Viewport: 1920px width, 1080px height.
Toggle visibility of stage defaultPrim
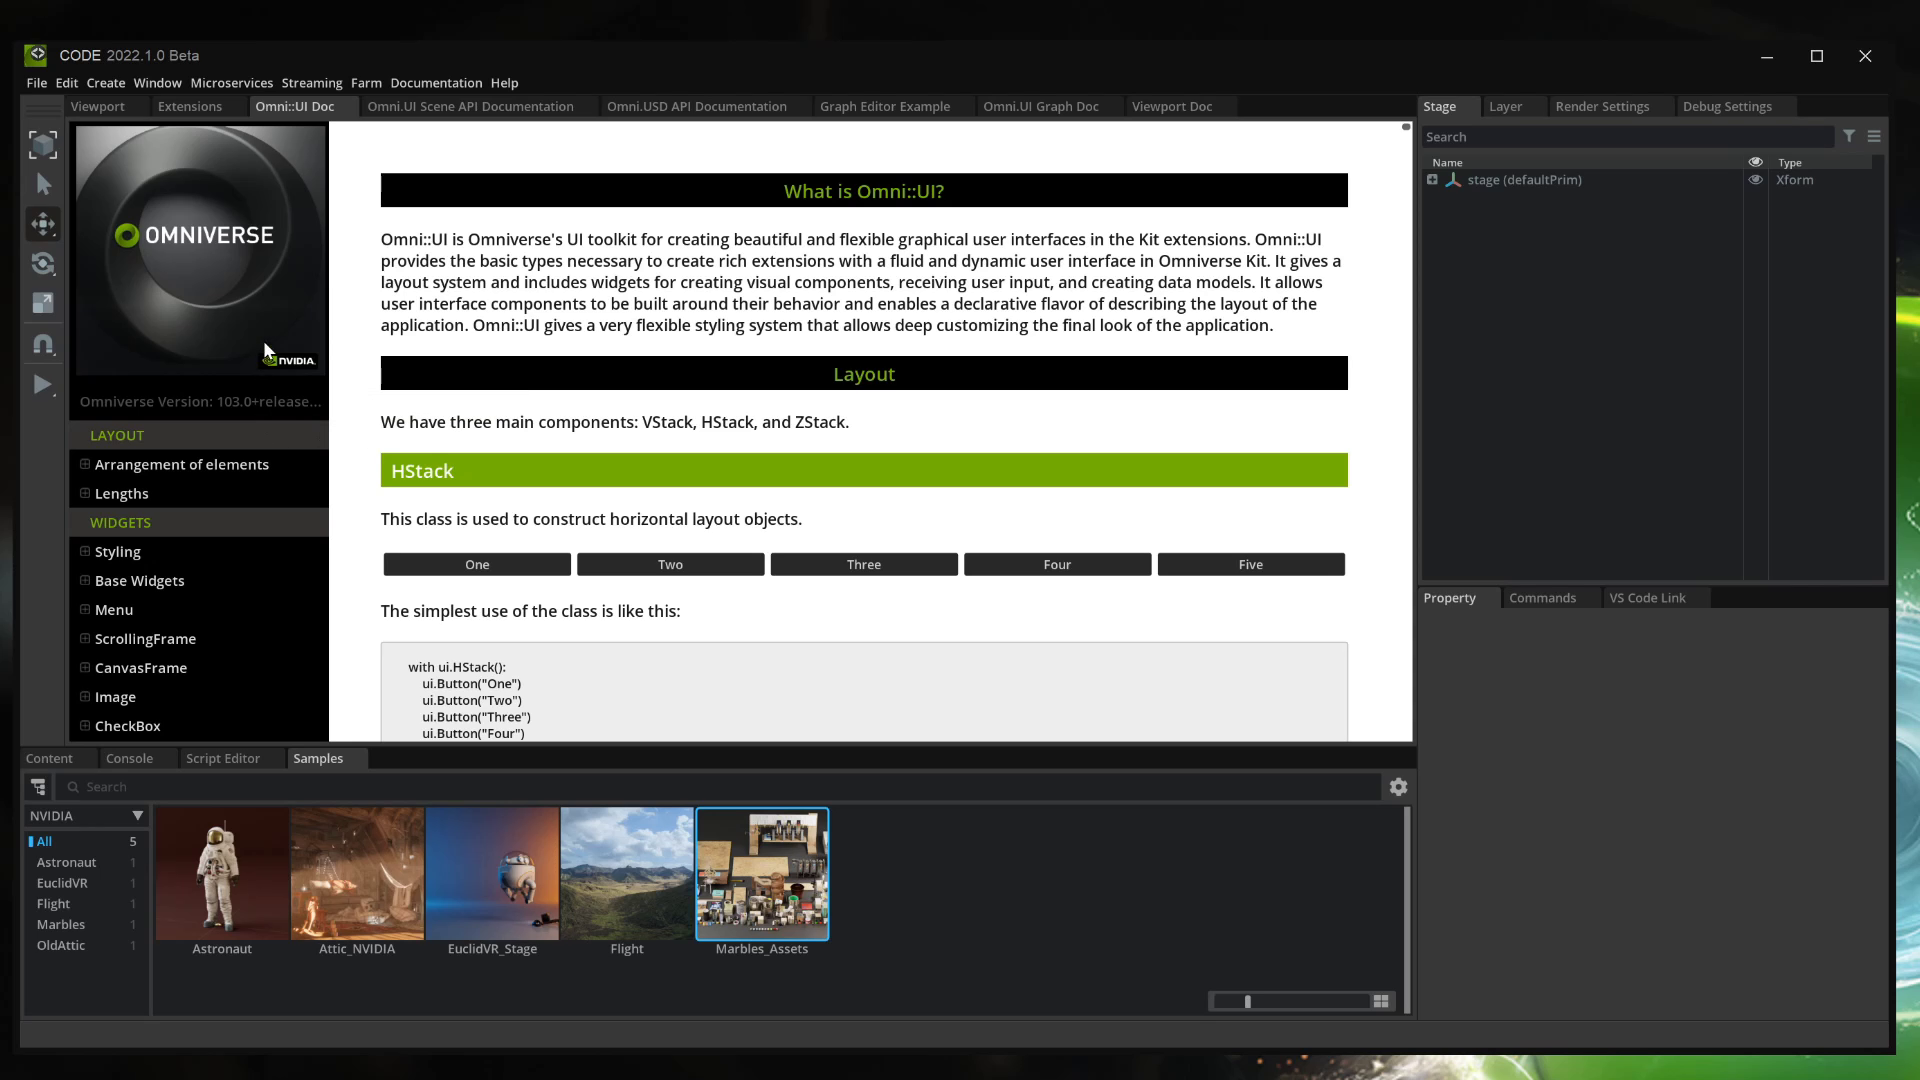pyautogui.click(x=1755, y=179)
